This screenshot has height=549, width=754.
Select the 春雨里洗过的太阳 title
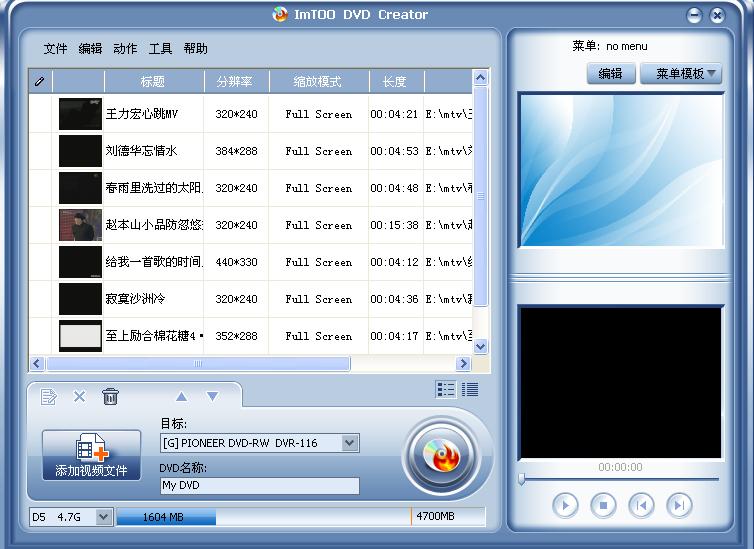[154, 188]
